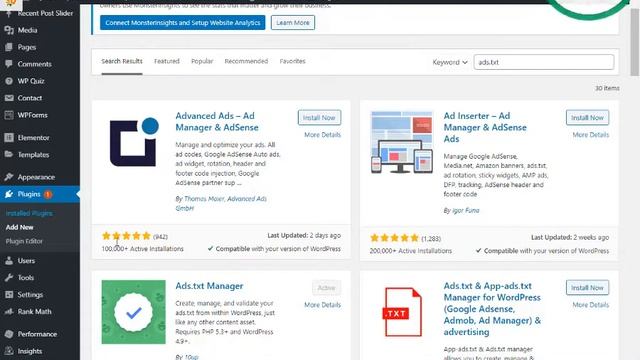Image resolution: width=640 pixels, height=360 pixels.
Task: Open More Details for Advanced Ads
Action: click(322, 135)
